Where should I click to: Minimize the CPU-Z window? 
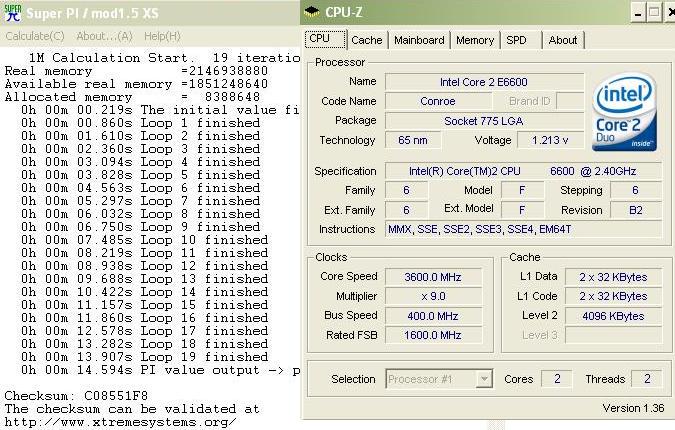(638, 13)
